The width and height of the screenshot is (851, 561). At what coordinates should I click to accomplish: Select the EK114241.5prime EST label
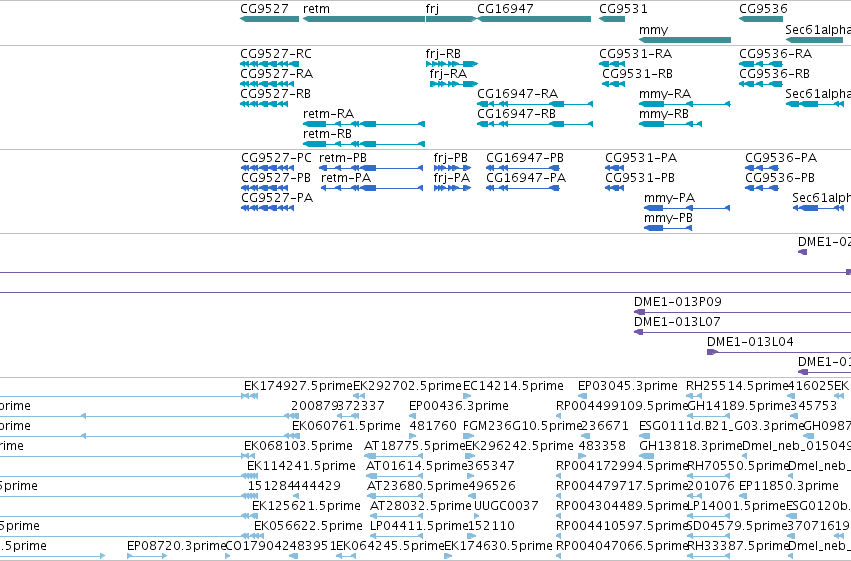(301, 466)
